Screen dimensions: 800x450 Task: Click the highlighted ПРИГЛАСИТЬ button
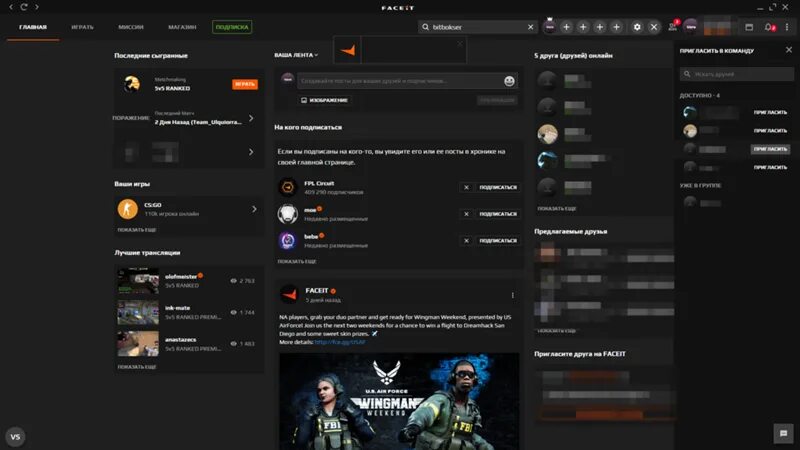(x=770, y=149)
